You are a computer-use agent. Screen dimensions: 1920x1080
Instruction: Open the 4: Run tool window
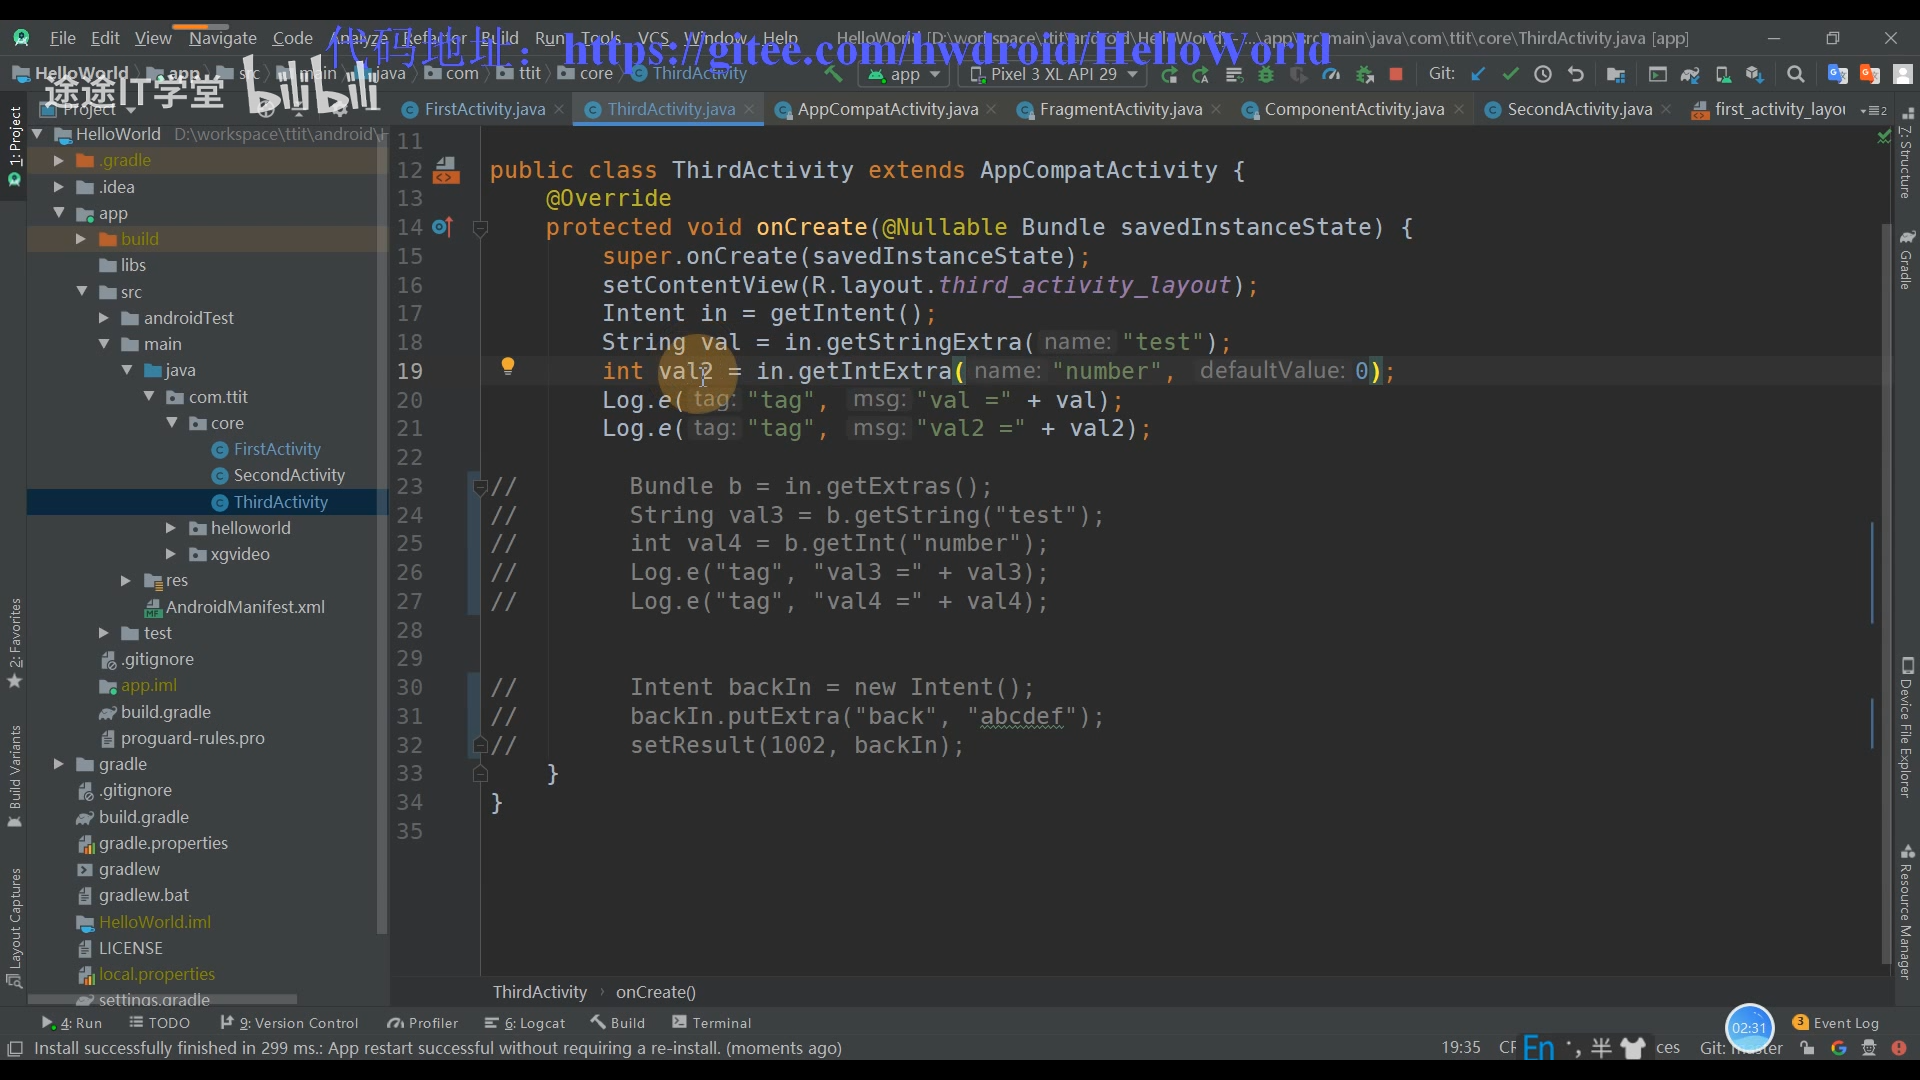72,1023
